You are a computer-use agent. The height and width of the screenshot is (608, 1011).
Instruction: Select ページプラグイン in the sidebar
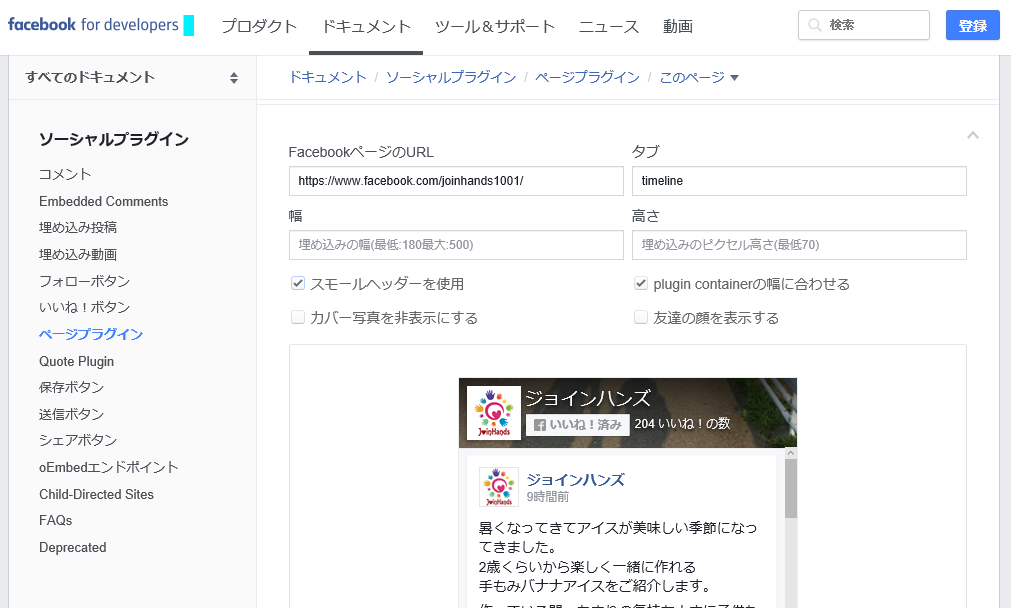point(91,334)
